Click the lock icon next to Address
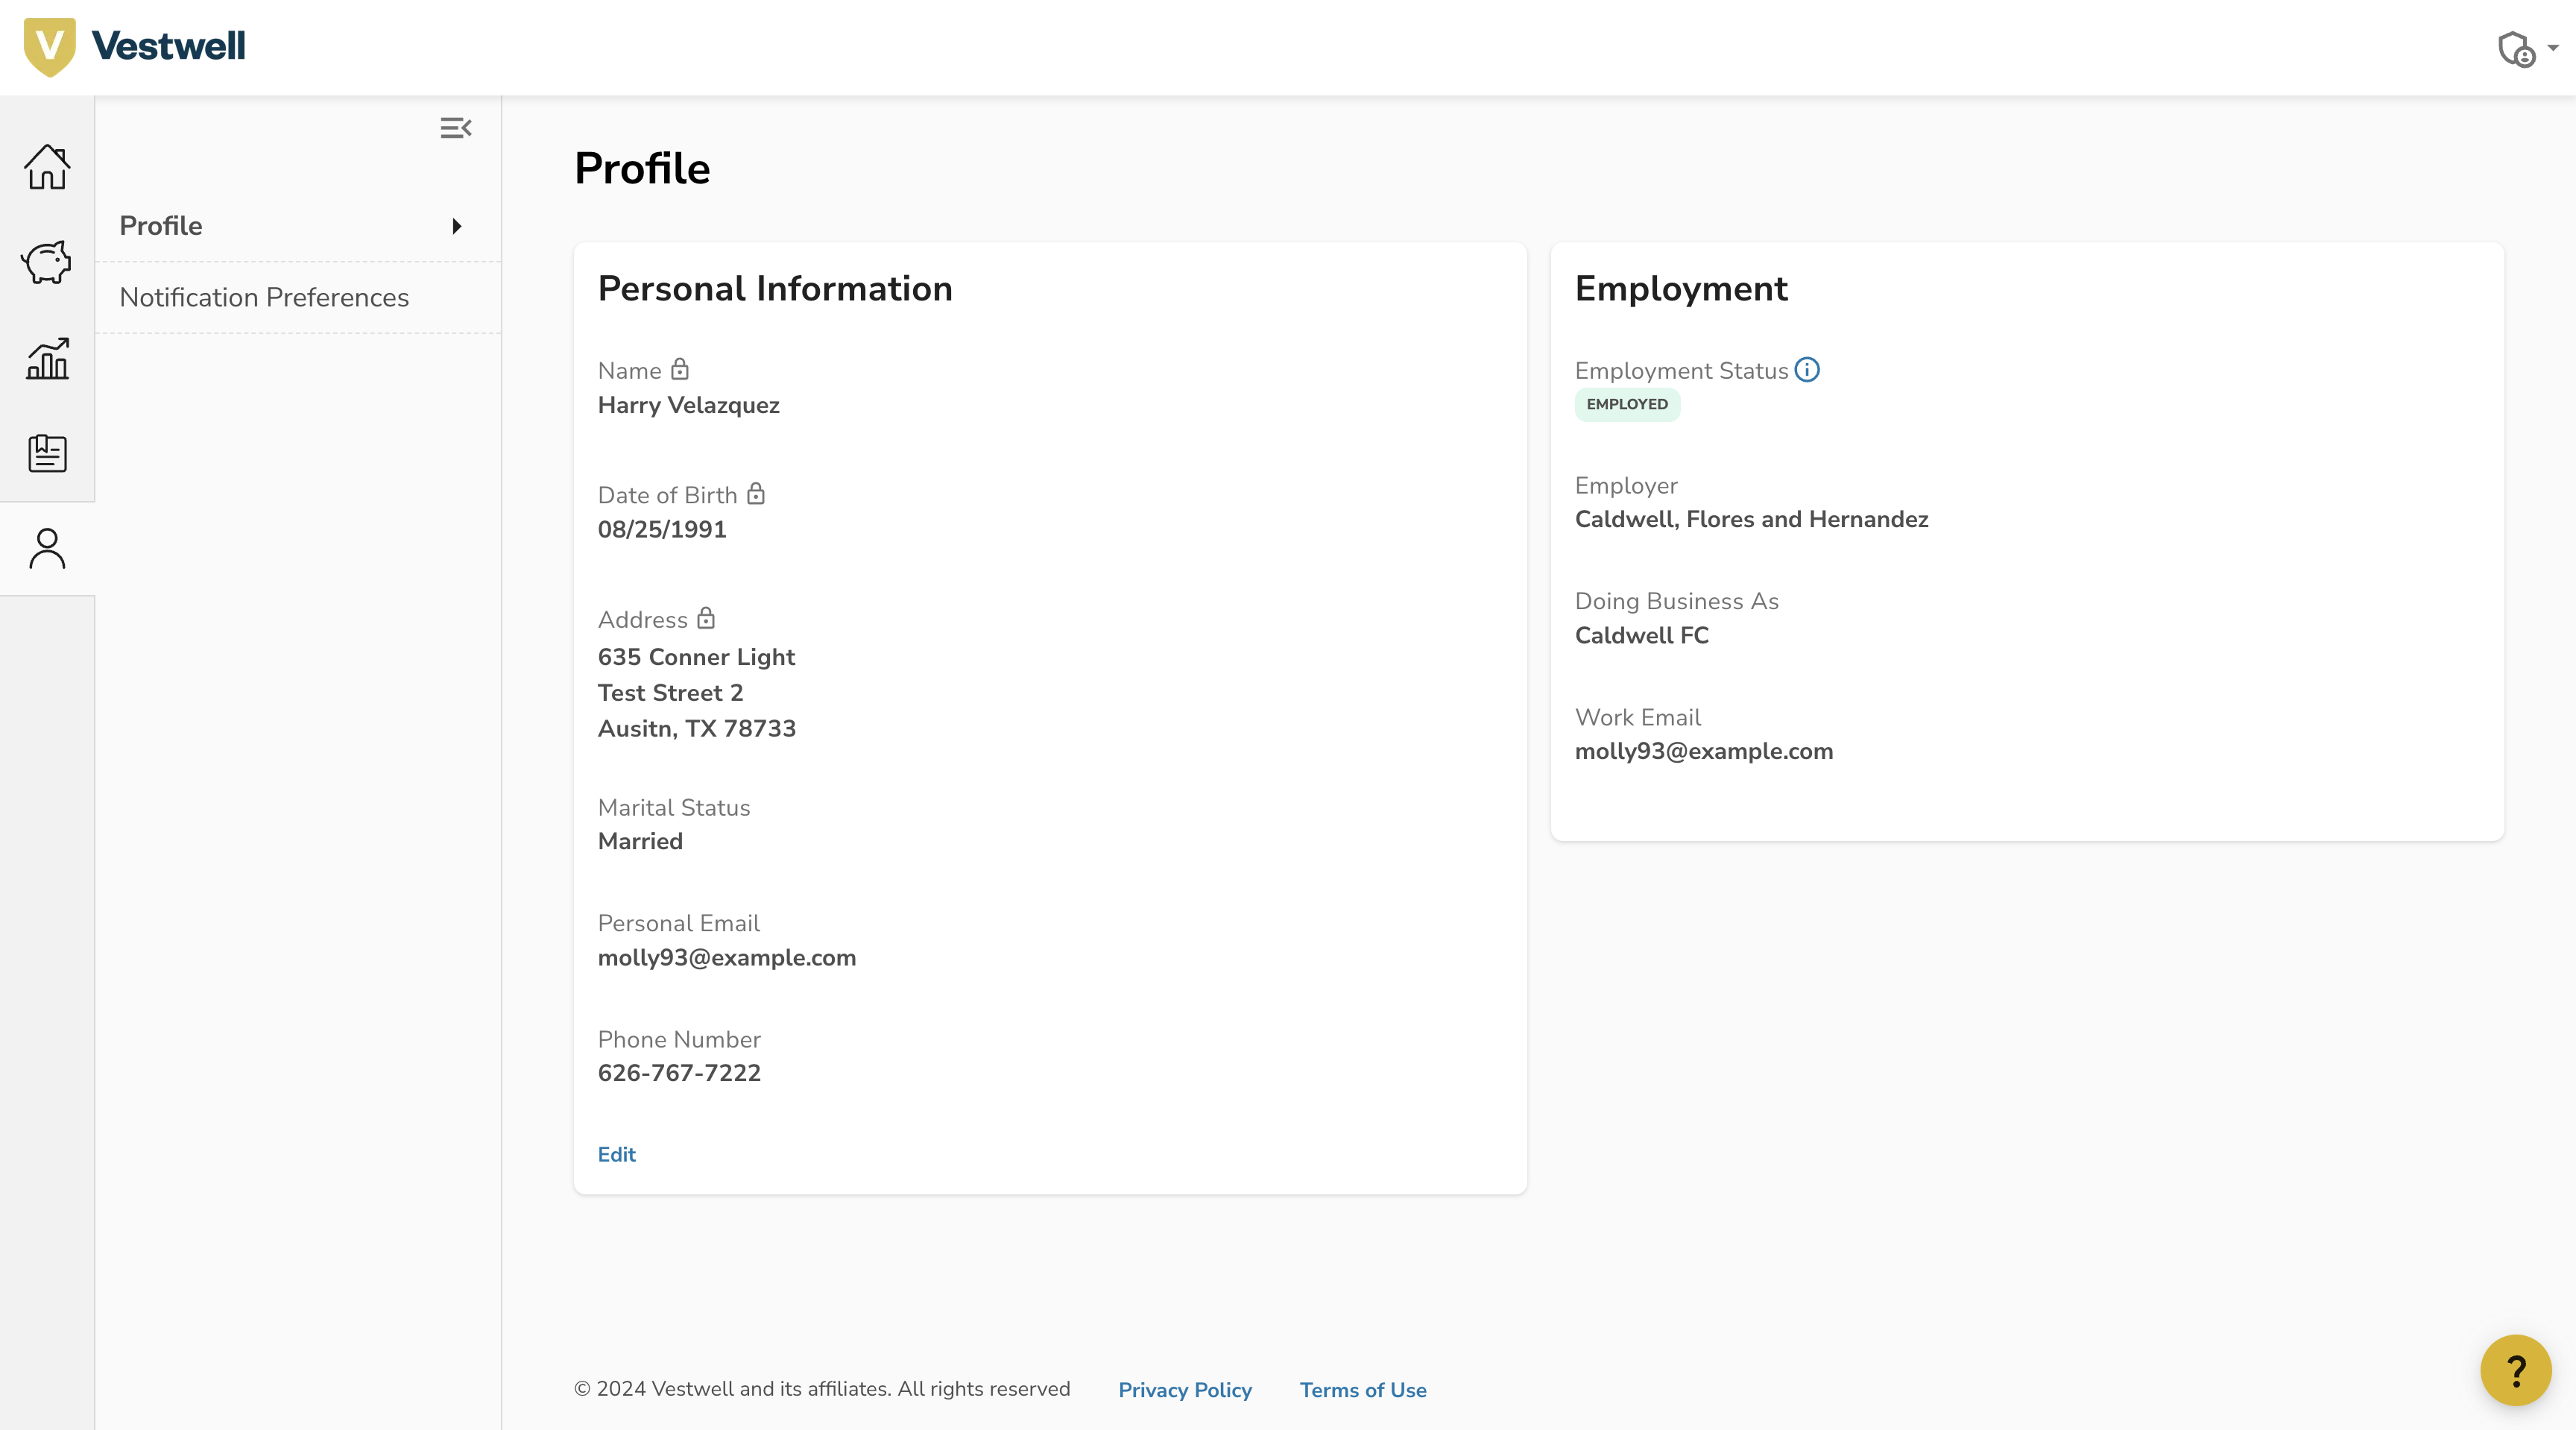Image resolution: width=2576 pixels, height=1430 pixels. pyautogui.click(x=706, y=619)
